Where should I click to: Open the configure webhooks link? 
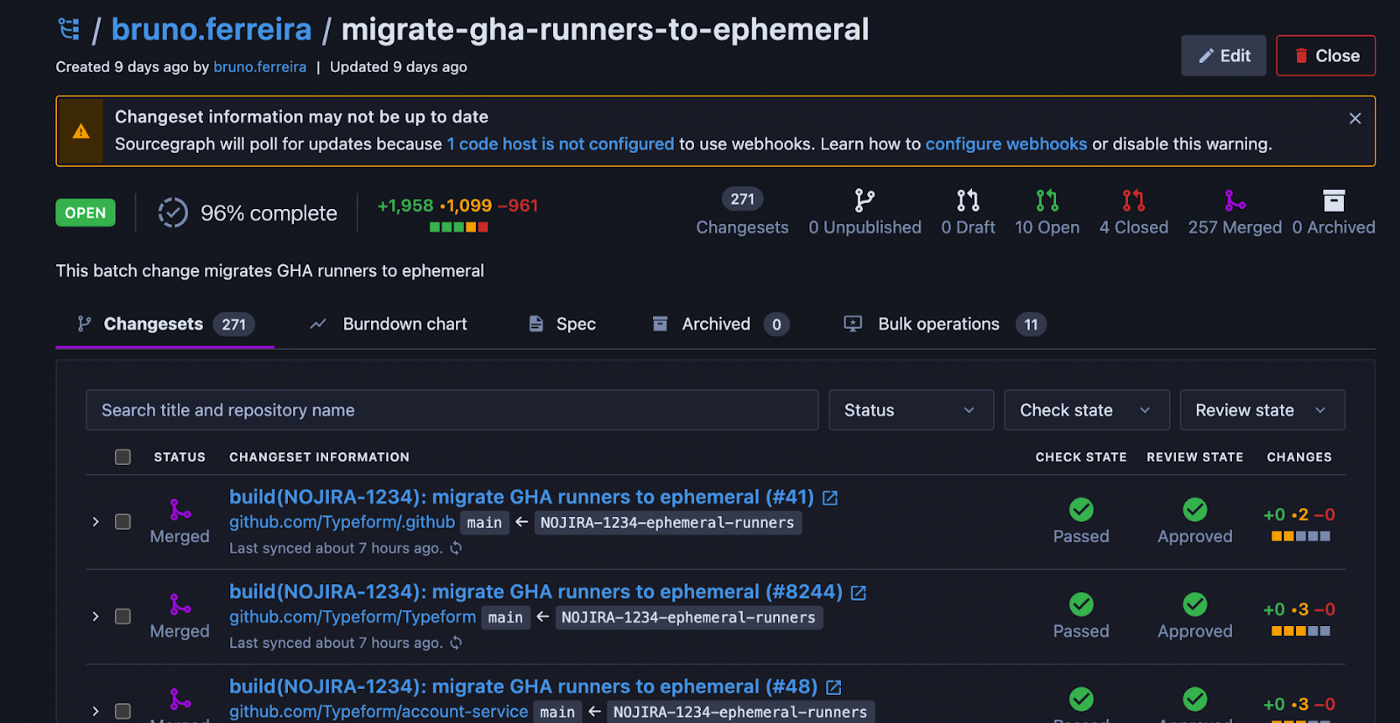coord(1006,144)
